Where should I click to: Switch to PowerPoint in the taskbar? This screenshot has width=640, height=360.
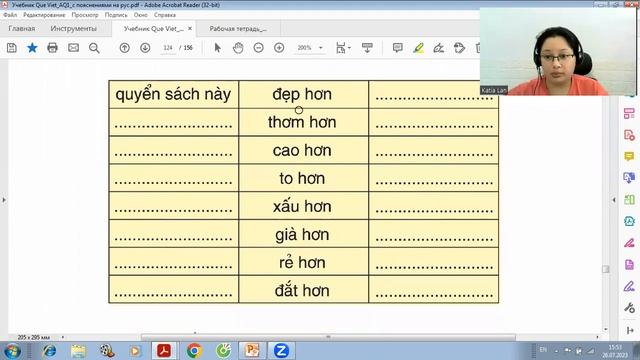[252, 351]
